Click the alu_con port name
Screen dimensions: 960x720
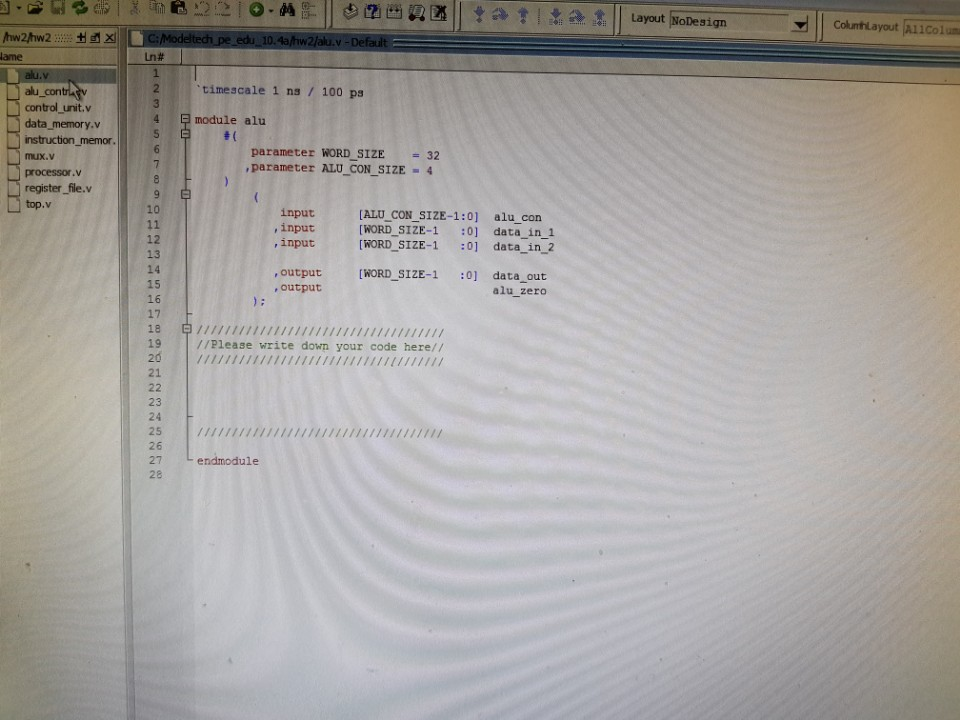pyautogui.click(x=517, y=217)
